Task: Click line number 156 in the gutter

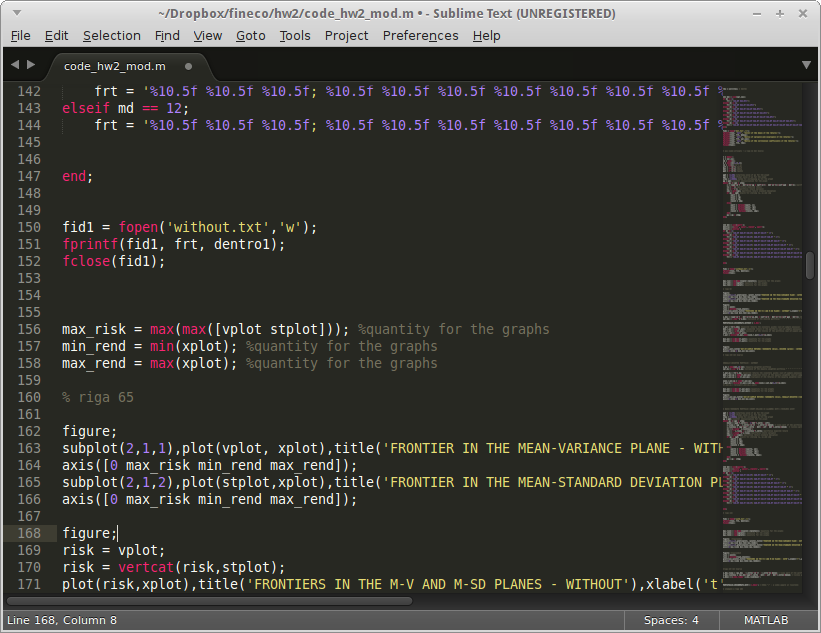Action: click(x=29, y=329)
